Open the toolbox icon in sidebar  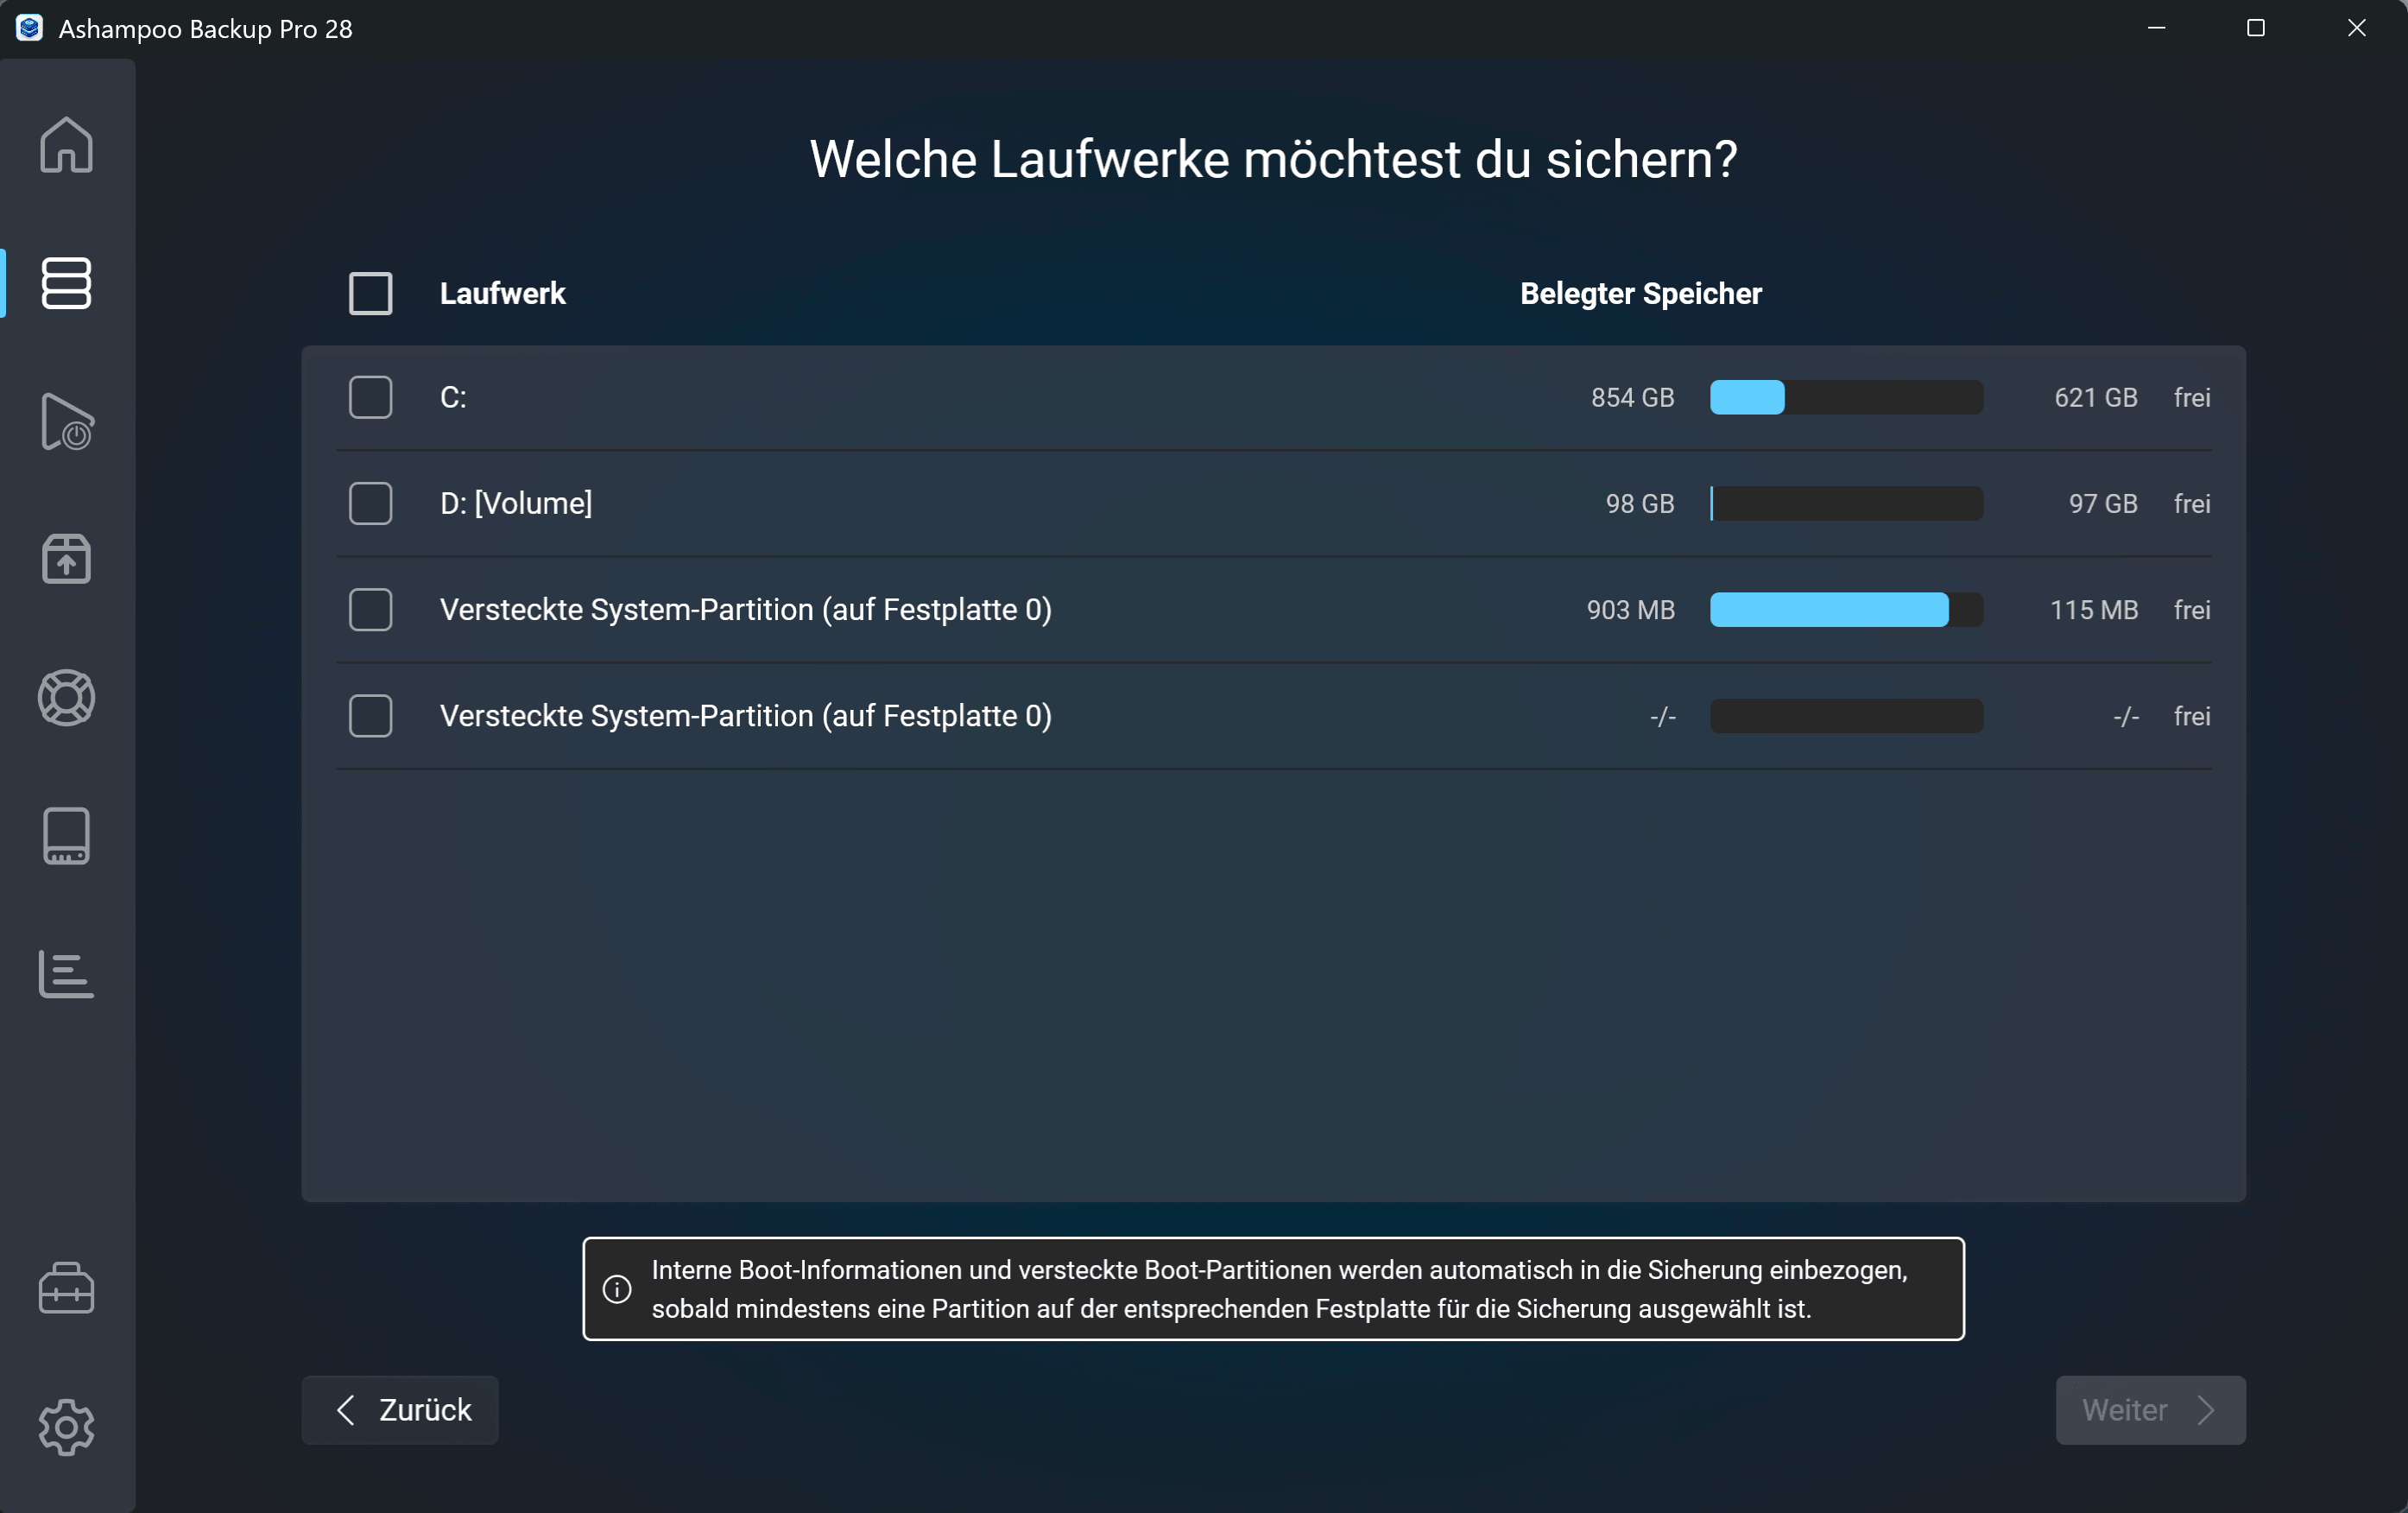(66, 1288)
